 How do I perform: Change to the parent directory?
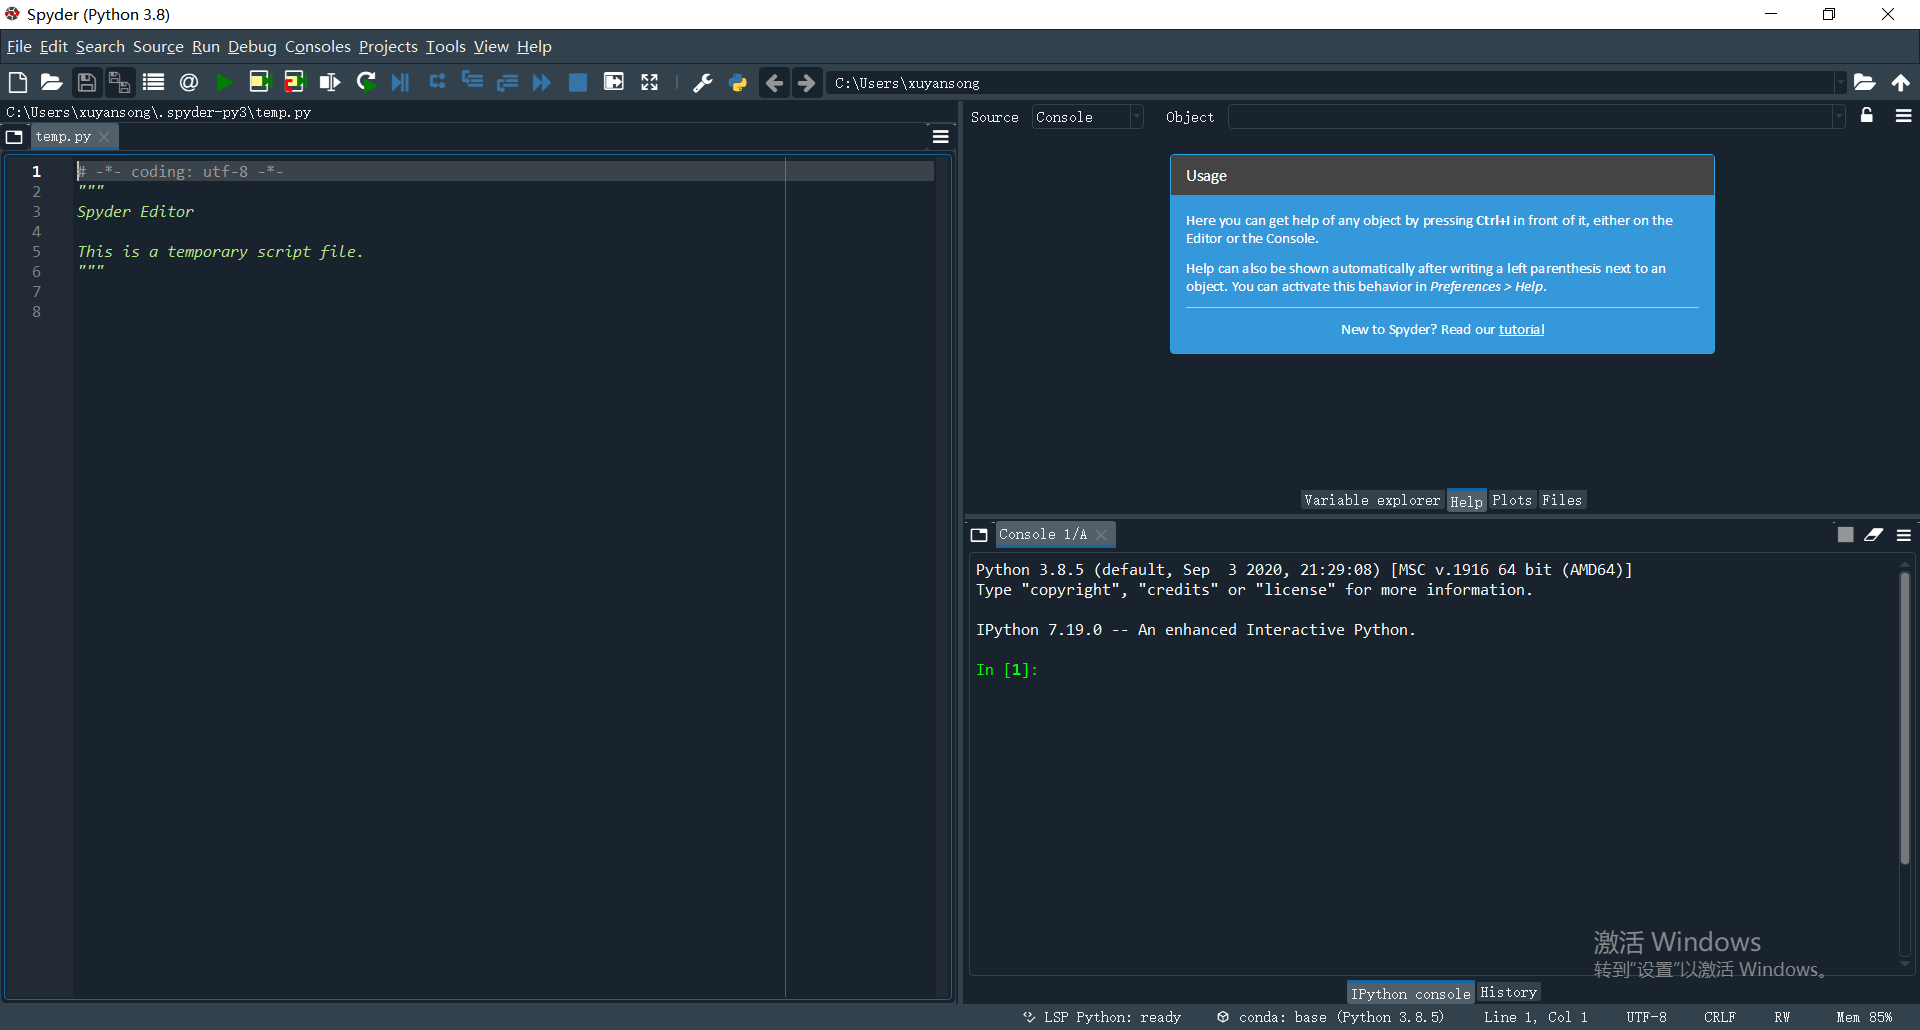(1900, 82)
